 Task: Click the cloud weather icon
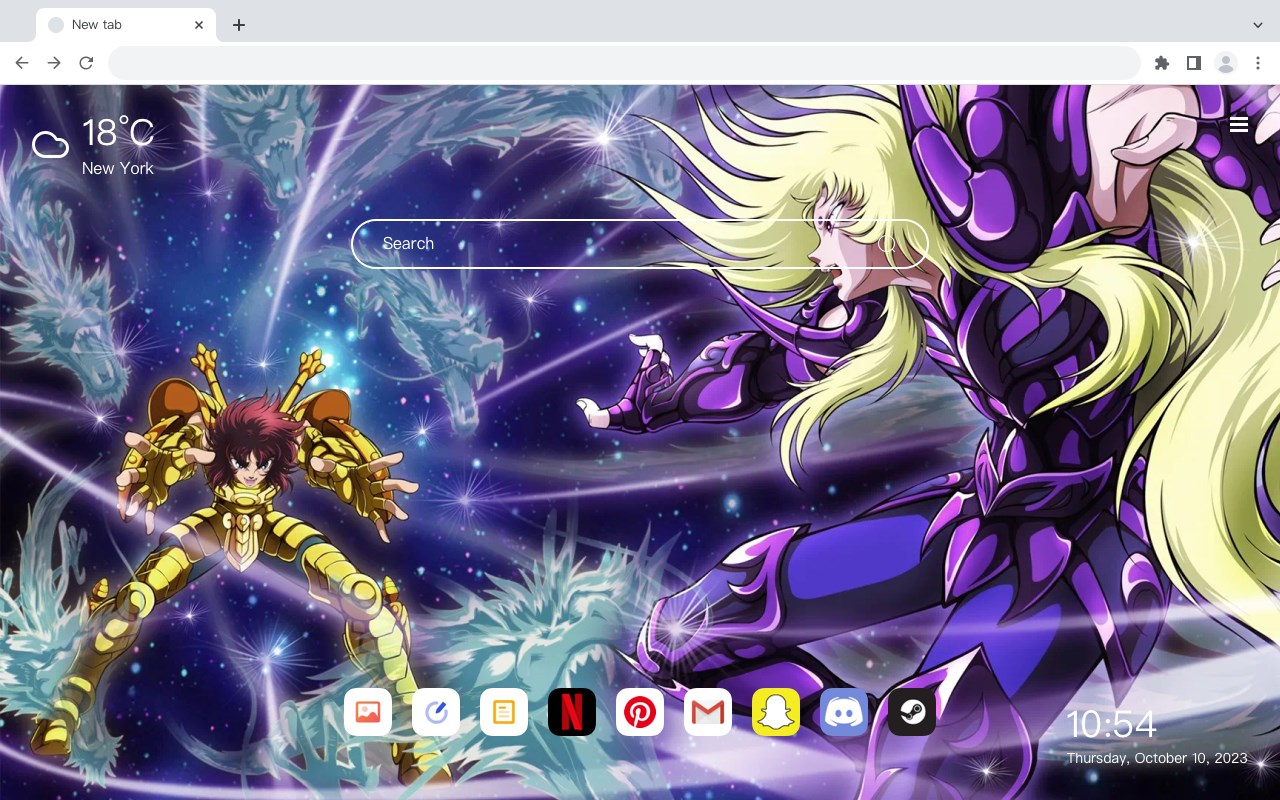click(50, 145)
